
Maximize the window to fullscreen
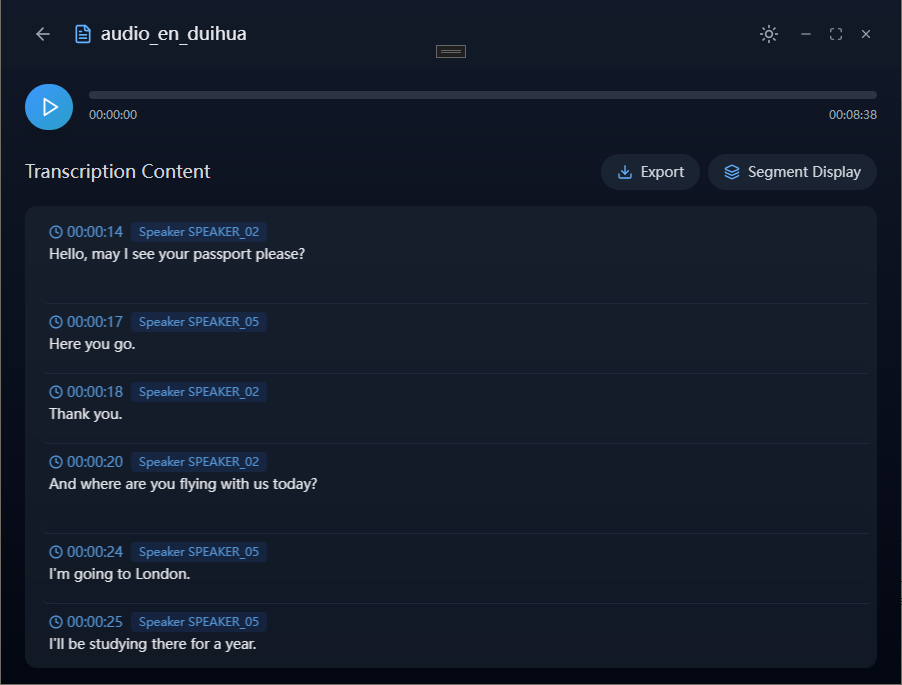[x=836, y=35]
